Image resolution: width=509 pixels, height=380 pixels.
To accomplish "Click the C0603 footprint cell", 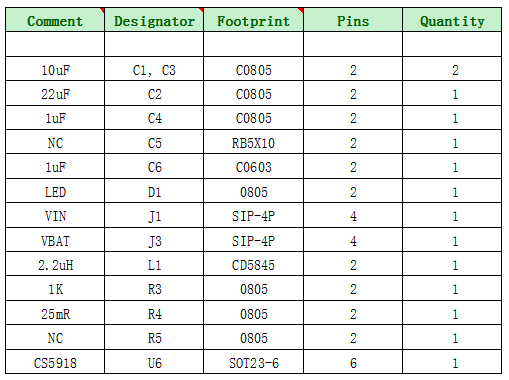I will point(254,166).
